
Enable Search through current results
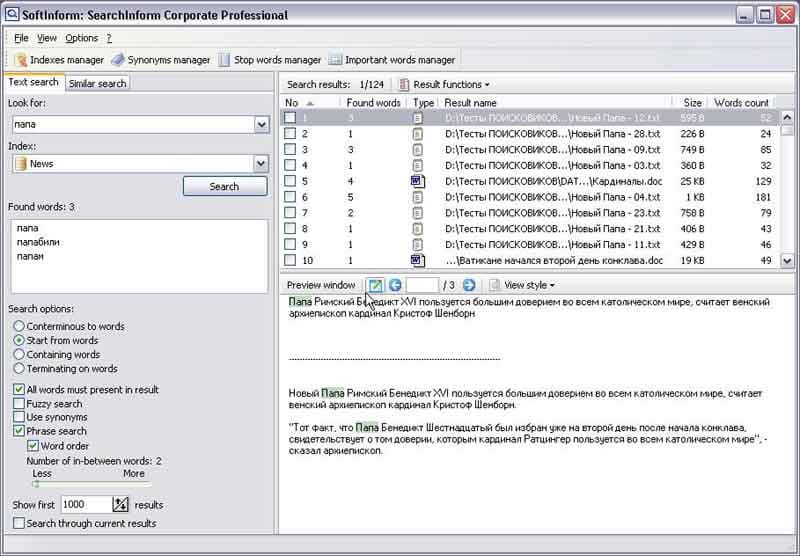pos(19,523)
